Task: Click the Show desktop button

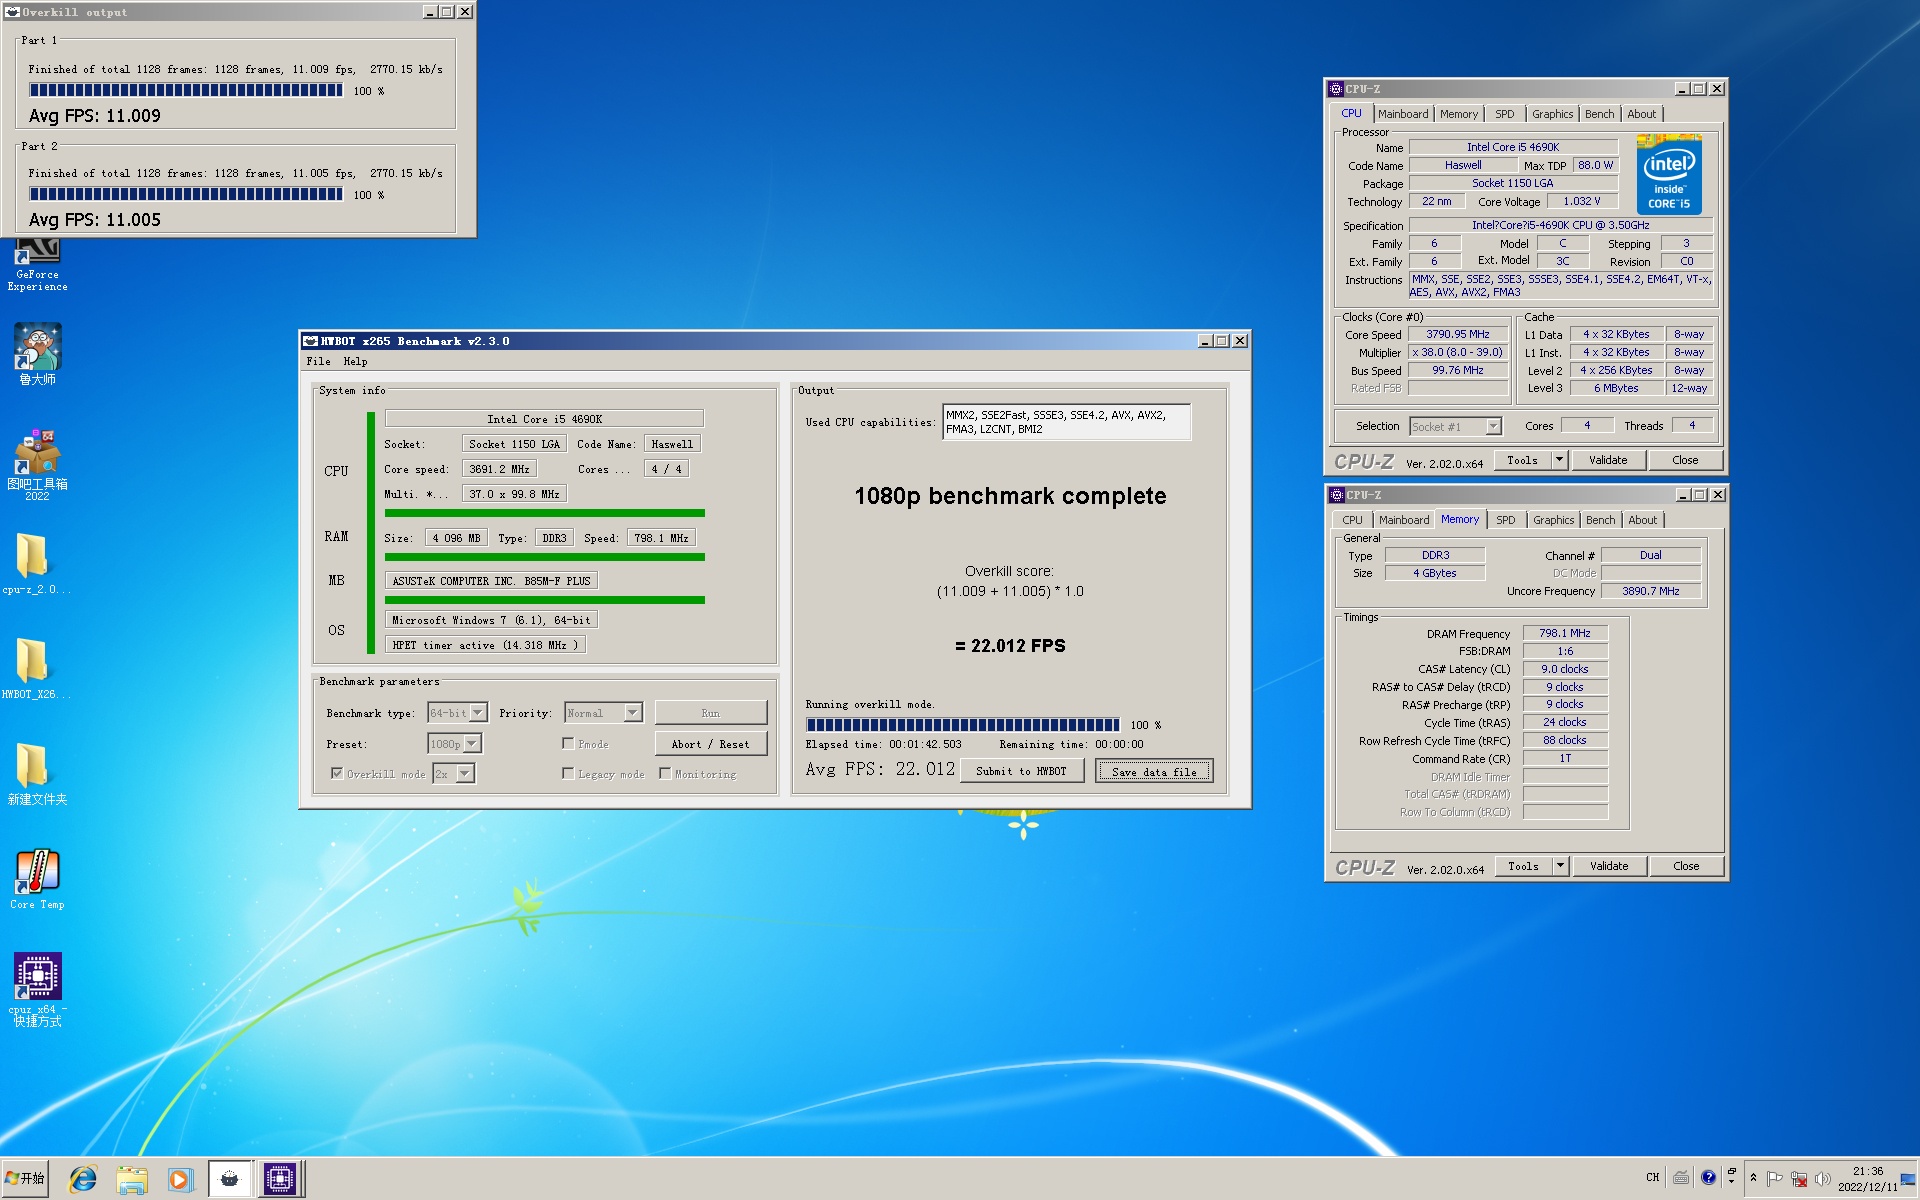Action: coord(1909,1179)
